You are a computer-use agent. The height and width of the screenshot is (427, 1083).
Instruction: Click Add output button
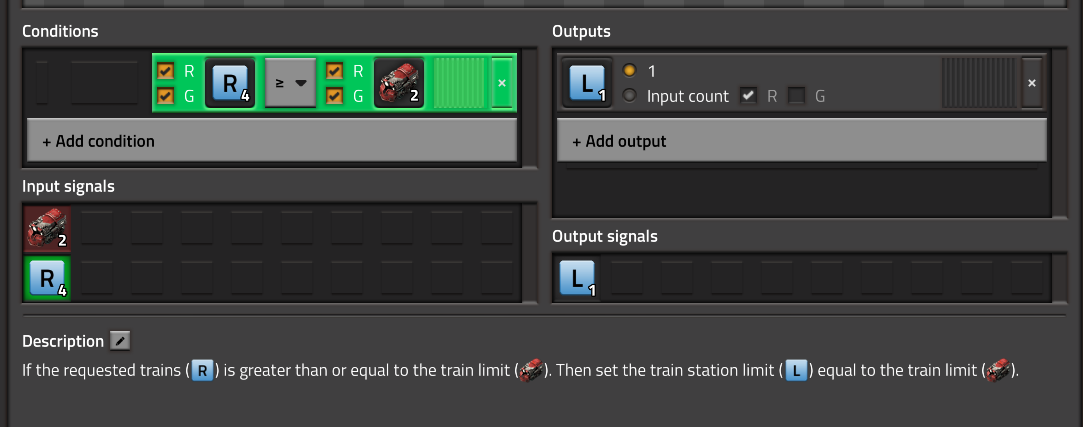tap(801, 141)
